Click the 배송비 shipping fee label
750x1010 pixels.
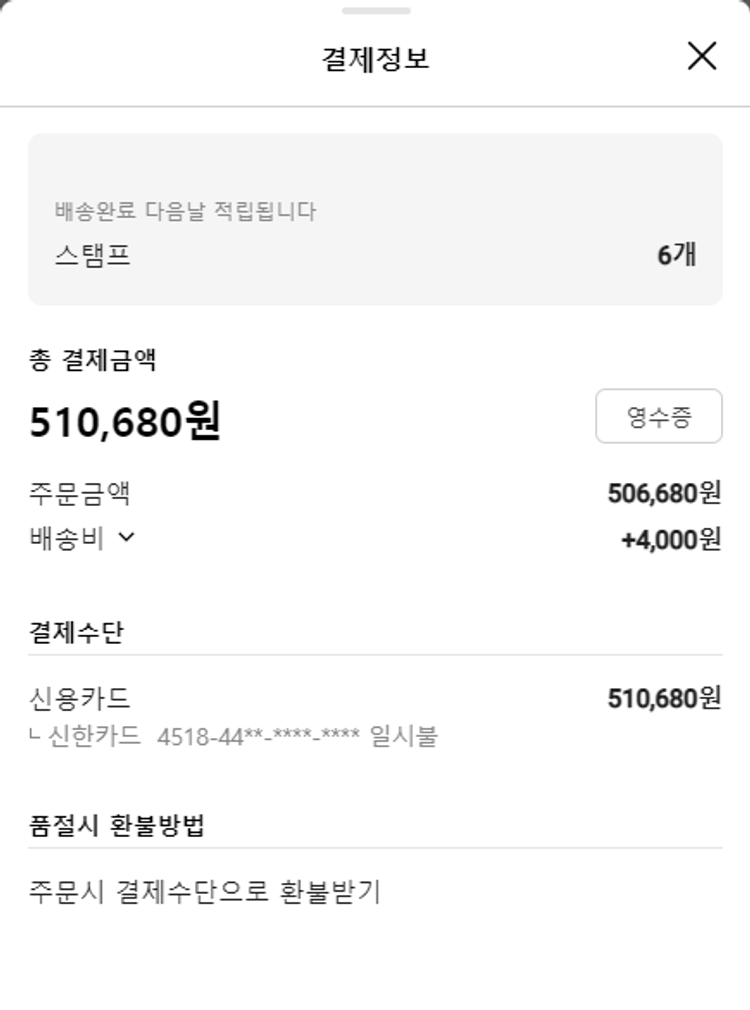[66, 538]
